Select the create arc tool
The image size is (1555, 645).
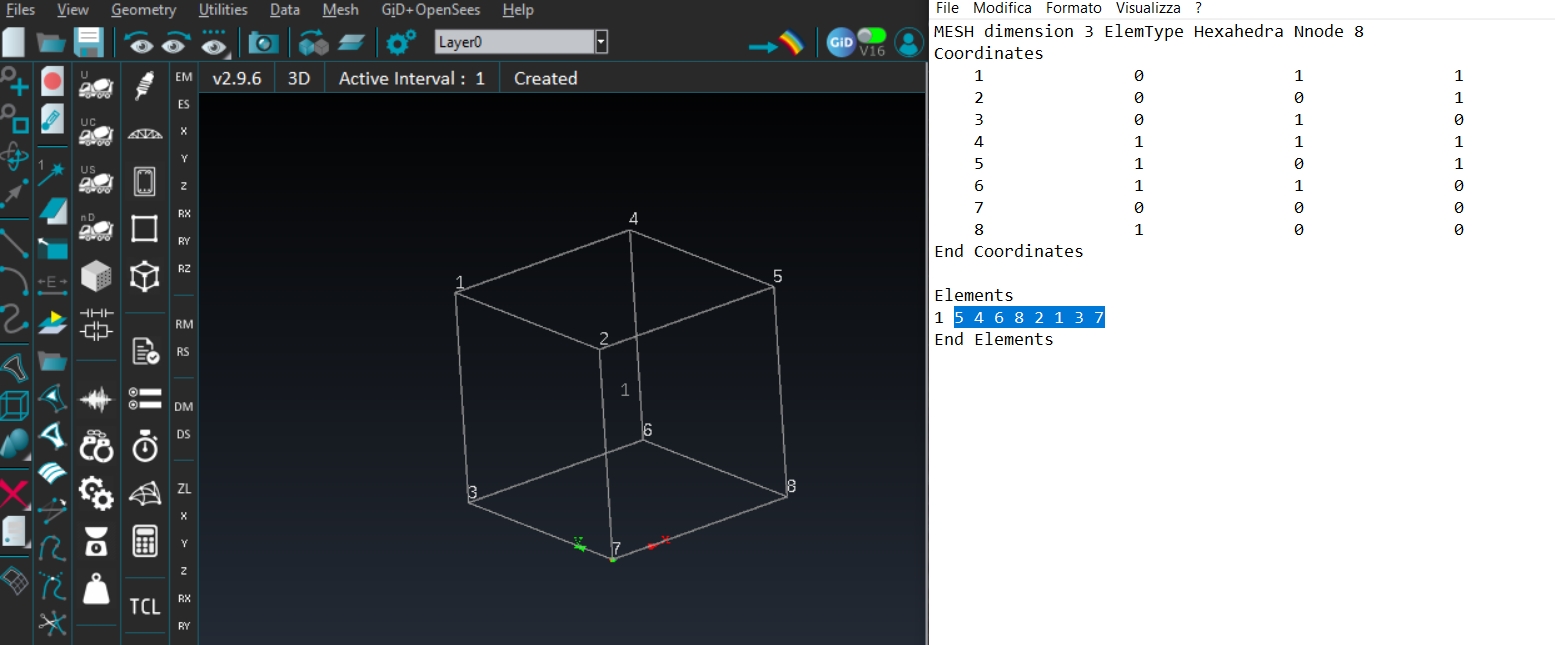coord(14,281)
